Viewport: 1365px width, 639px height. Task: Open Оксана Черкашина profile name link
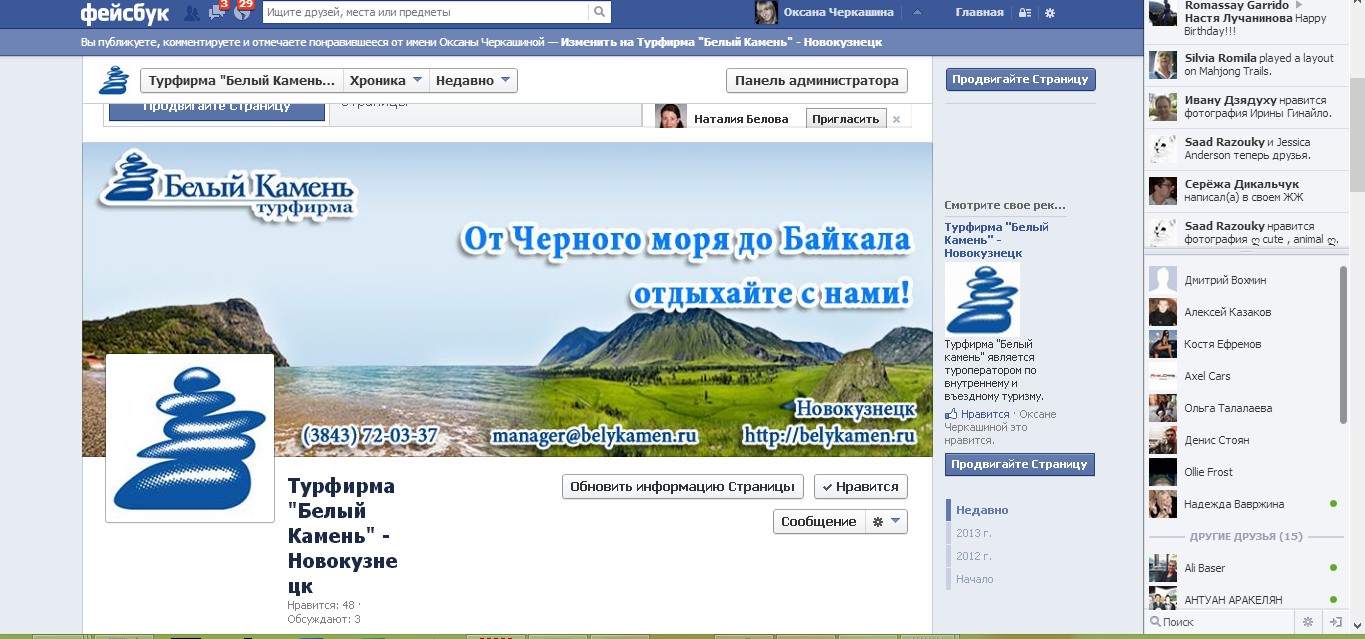click(x=838, y=13)
